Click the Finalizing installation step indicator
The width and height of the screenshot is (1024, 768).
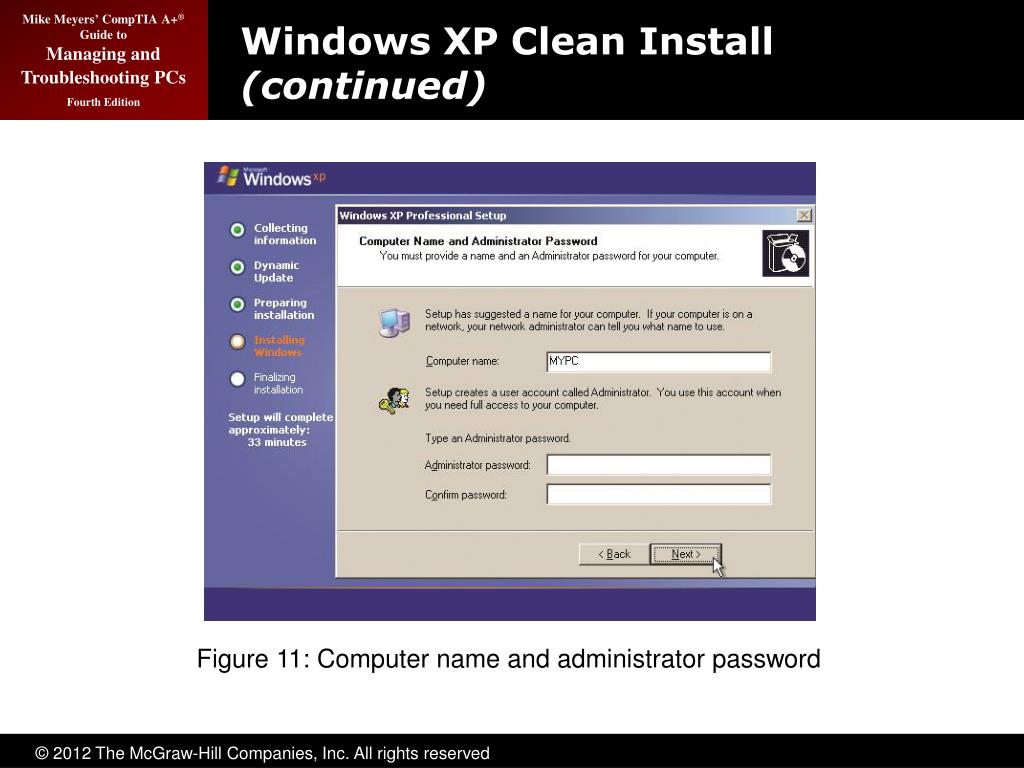pyautogui.click(x=237, y=379)
